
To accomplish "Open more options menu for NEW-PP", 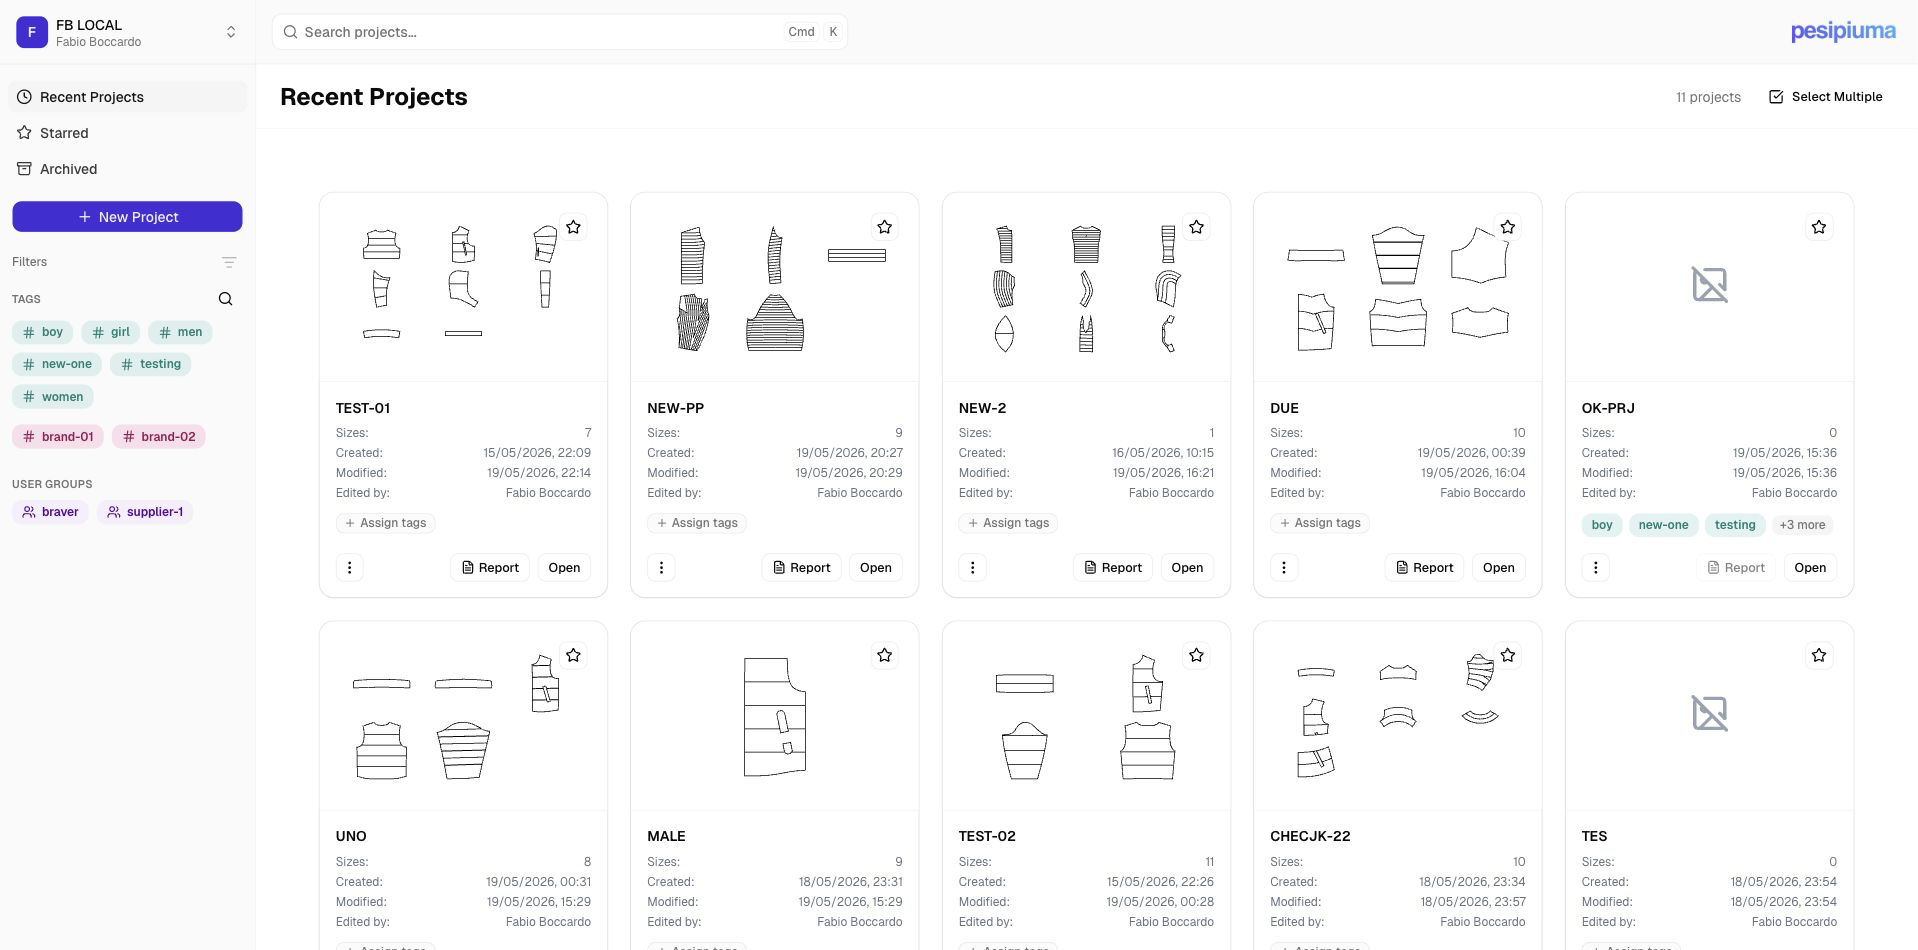I will coord(661,567).
